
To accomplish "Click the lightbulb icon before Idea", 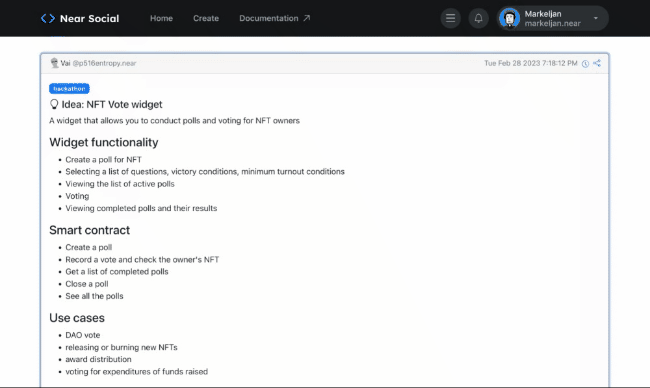I will coord(54,104).
